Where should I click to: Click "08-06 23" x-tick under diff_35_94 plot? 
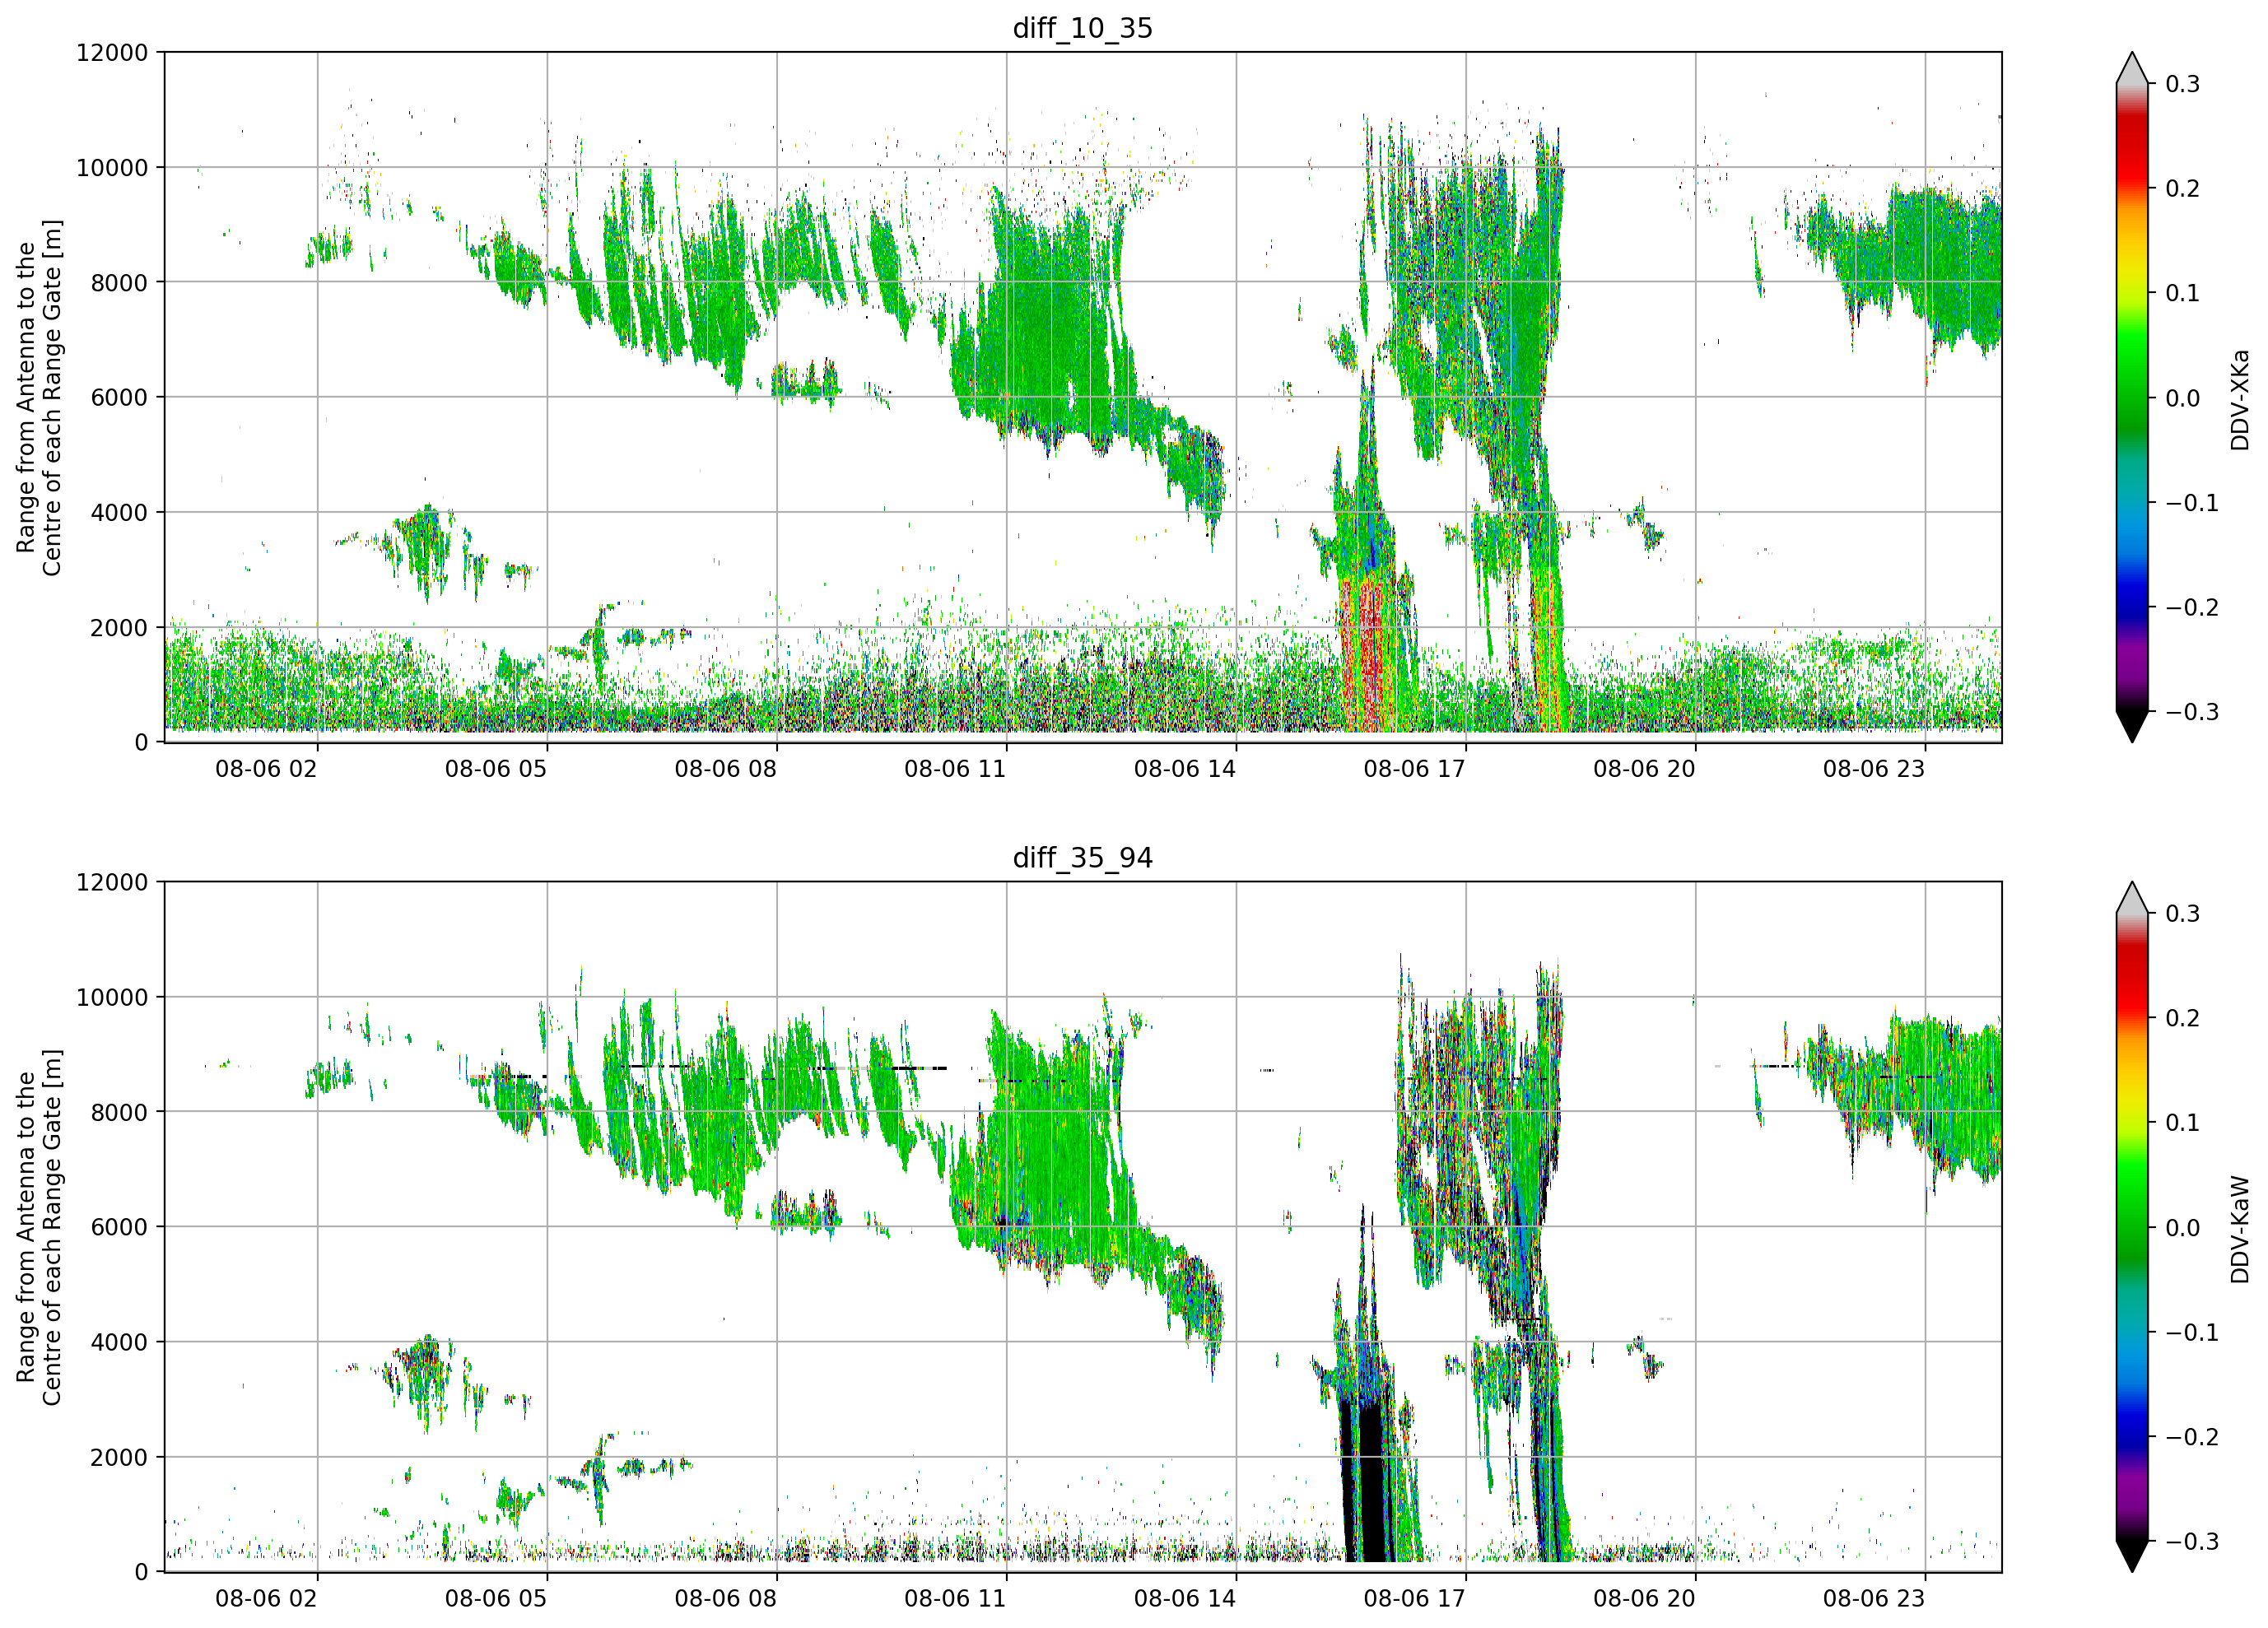pos(1874,1598)
